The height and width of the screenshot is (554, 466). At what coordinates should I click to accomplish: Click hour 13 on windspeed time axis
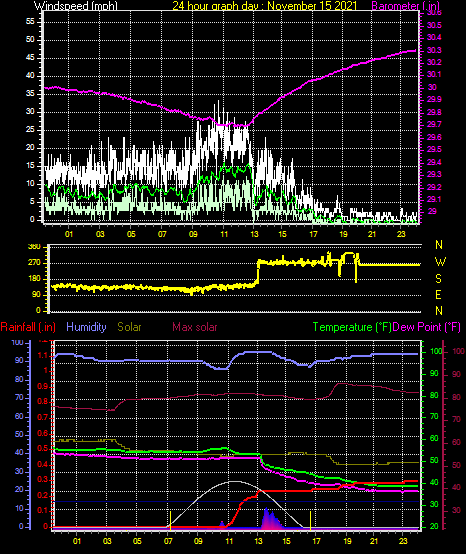pos(254,234)
